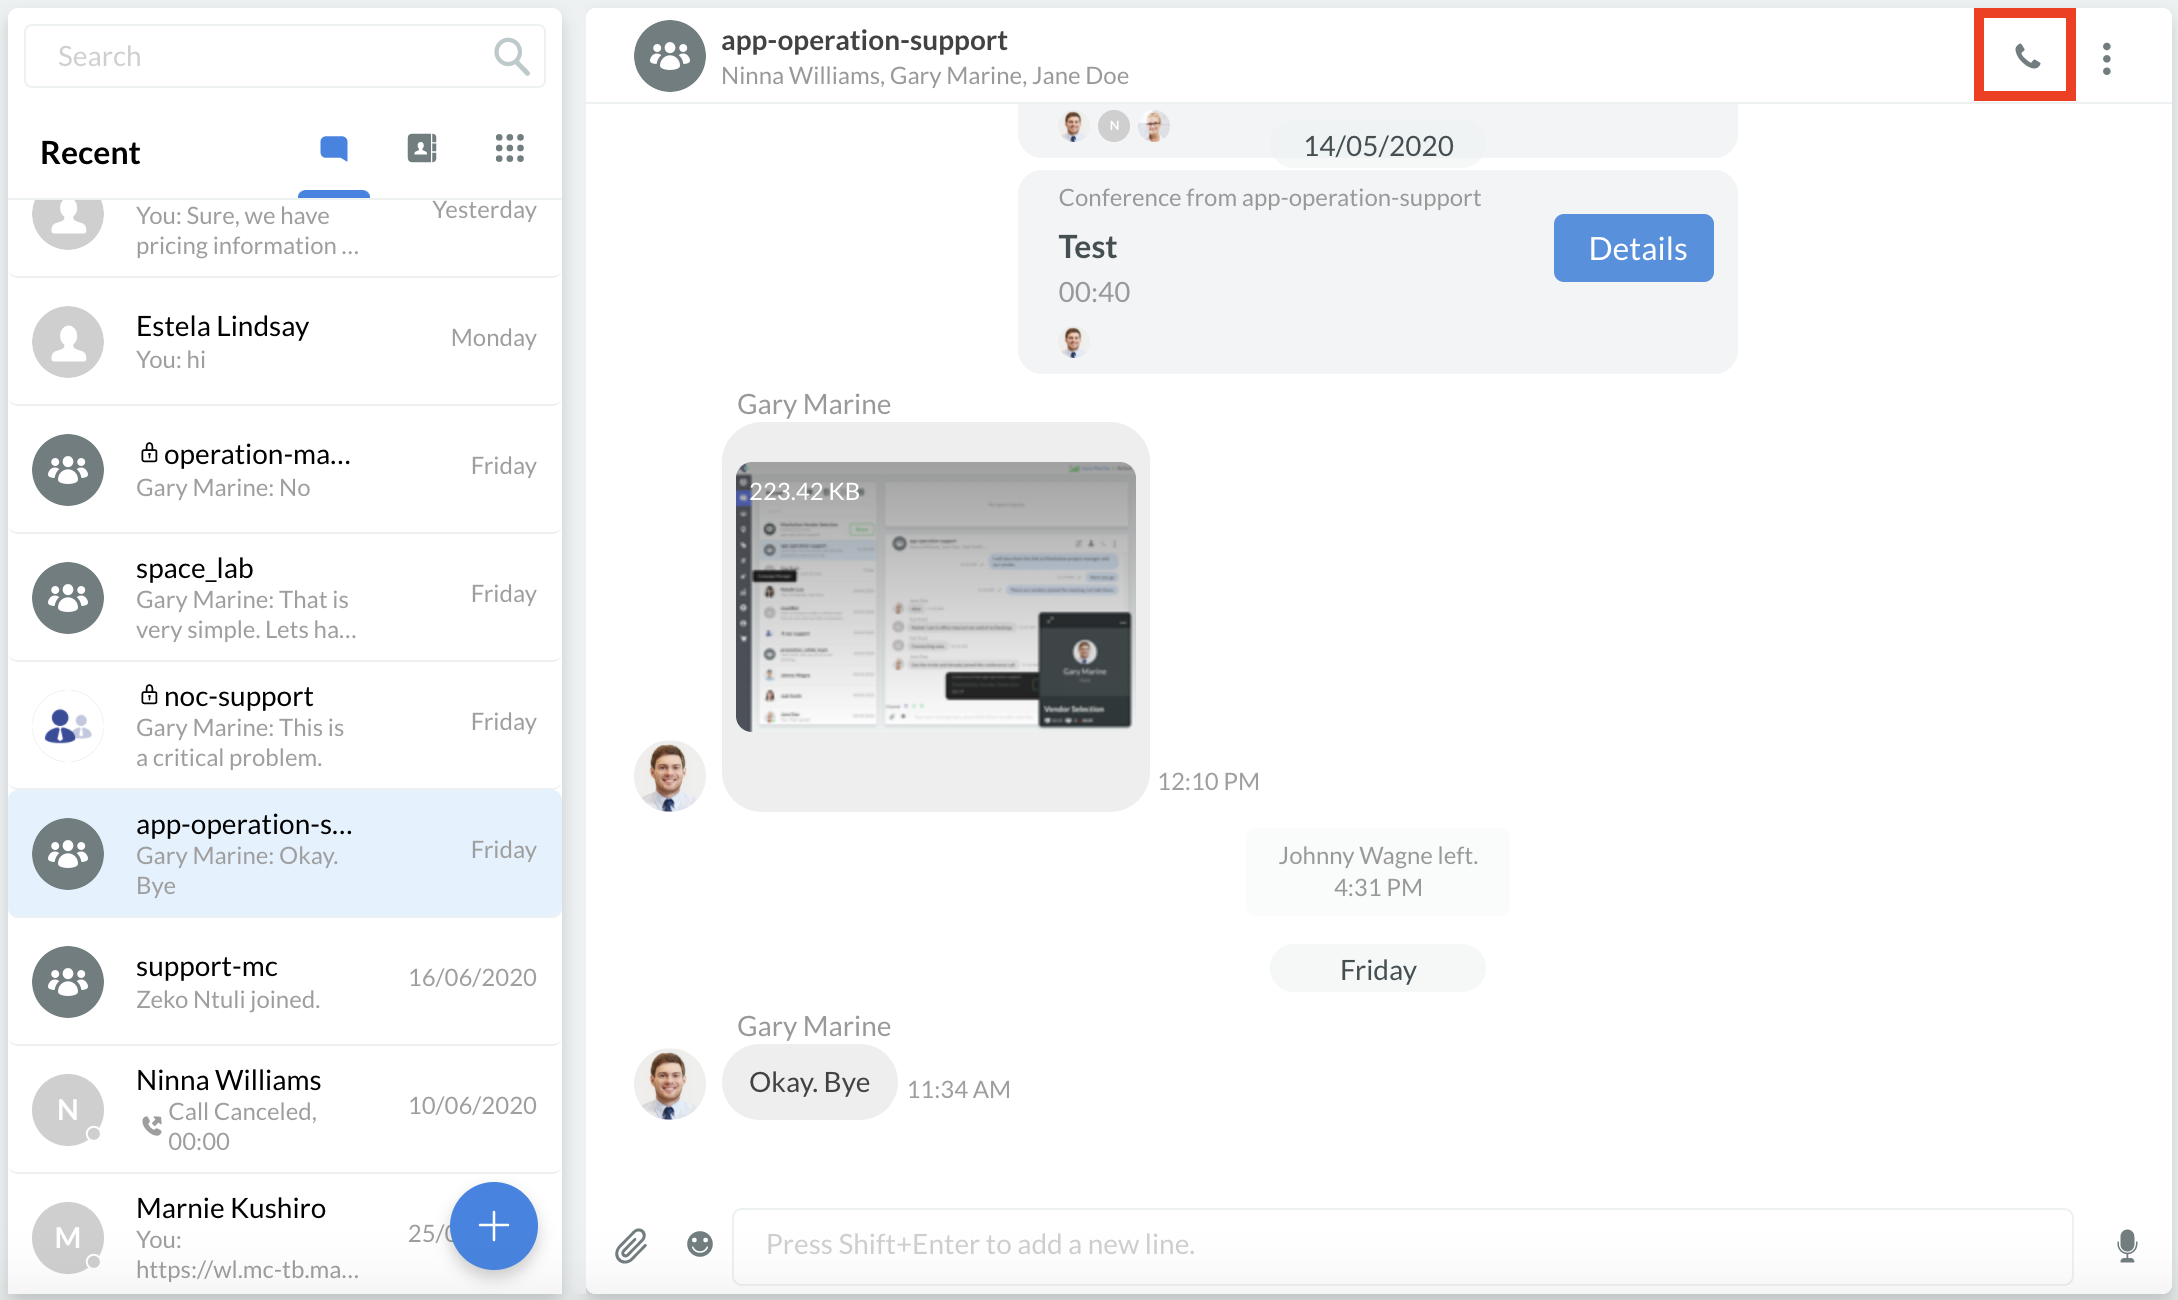
Task: Click the lock icon beside noc-support
Action: coord(148,694)
